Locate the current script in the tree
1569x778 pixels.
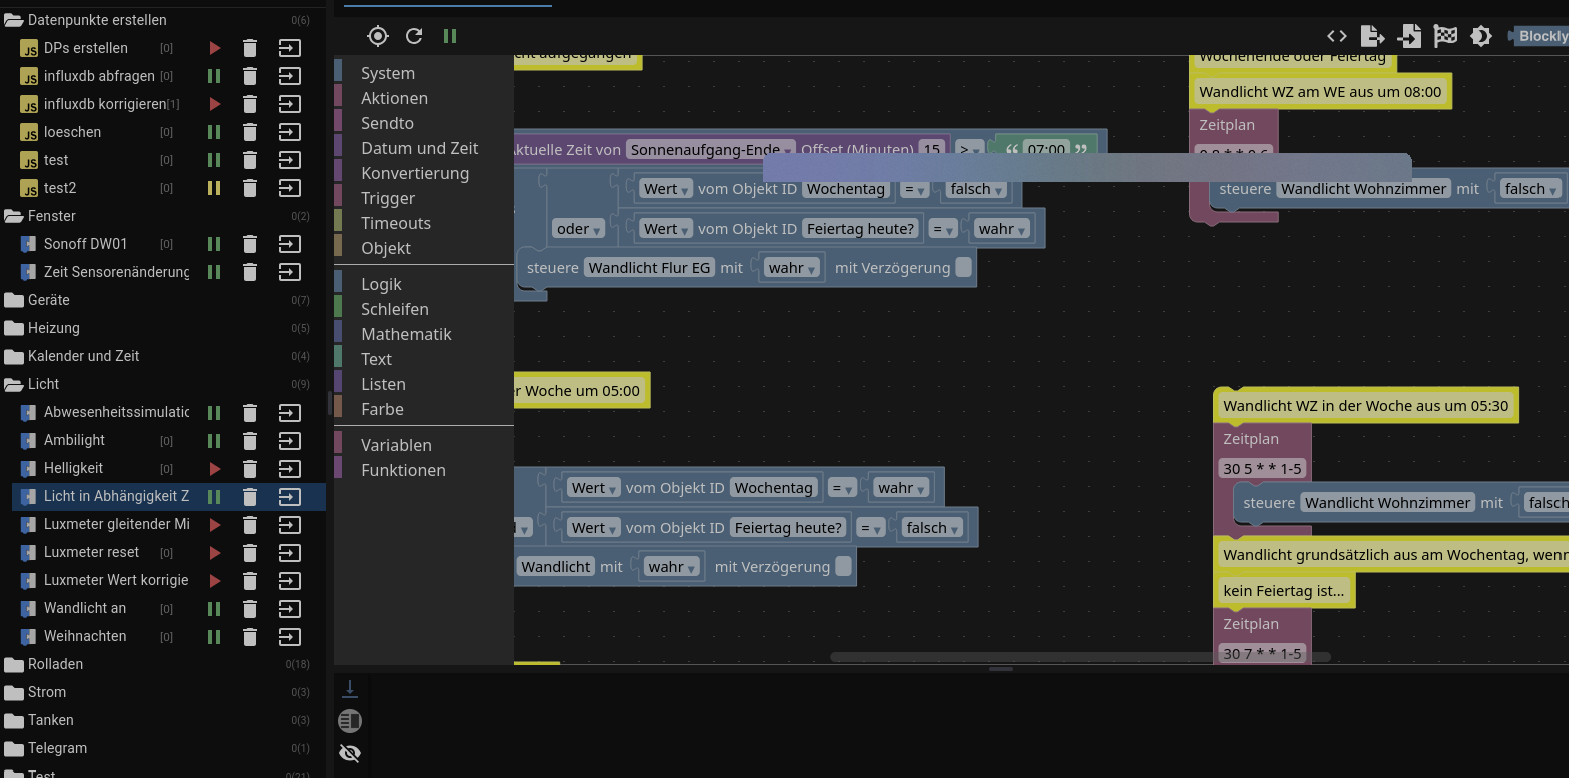click(377, 36)
